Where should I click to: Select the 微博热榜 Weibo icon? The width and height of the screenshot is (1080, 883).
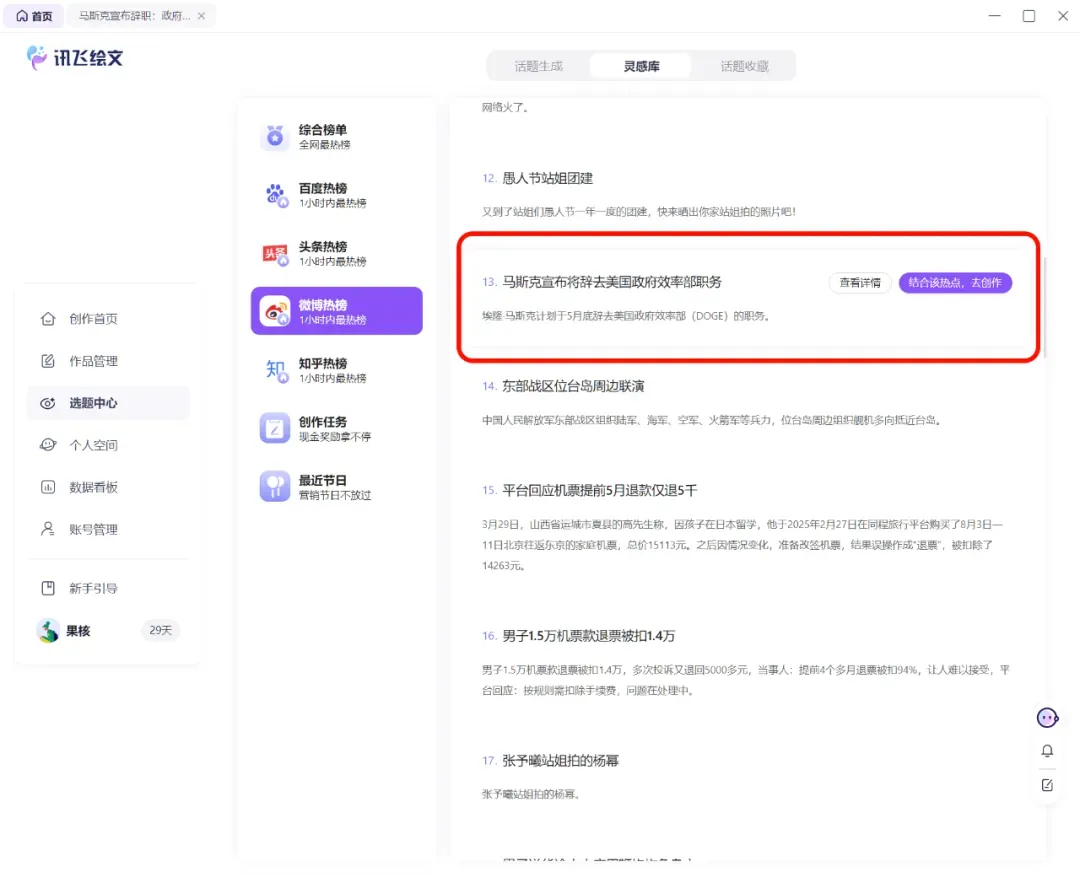275,311
